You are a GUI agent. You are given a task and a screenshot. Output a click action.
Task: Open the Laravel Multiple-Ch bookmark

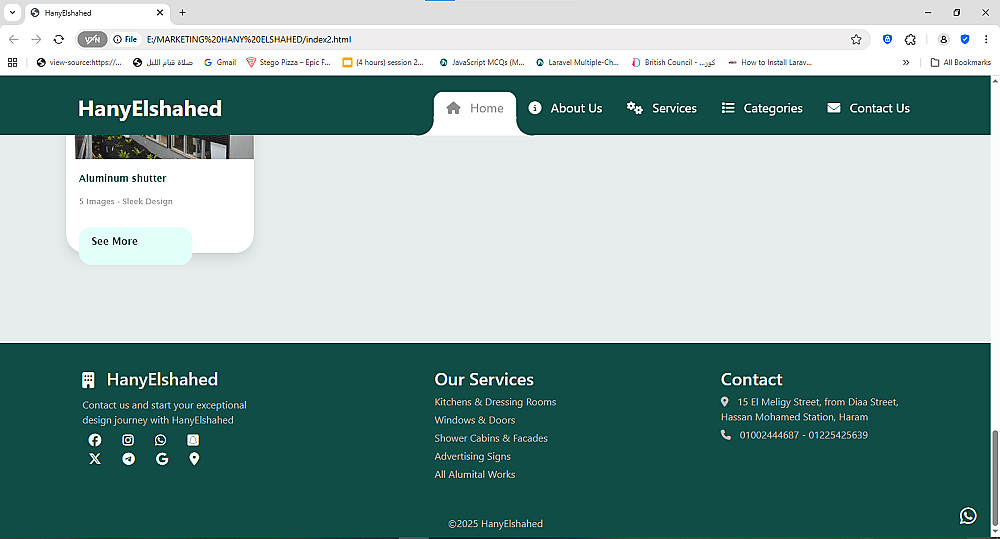(577, 63)
